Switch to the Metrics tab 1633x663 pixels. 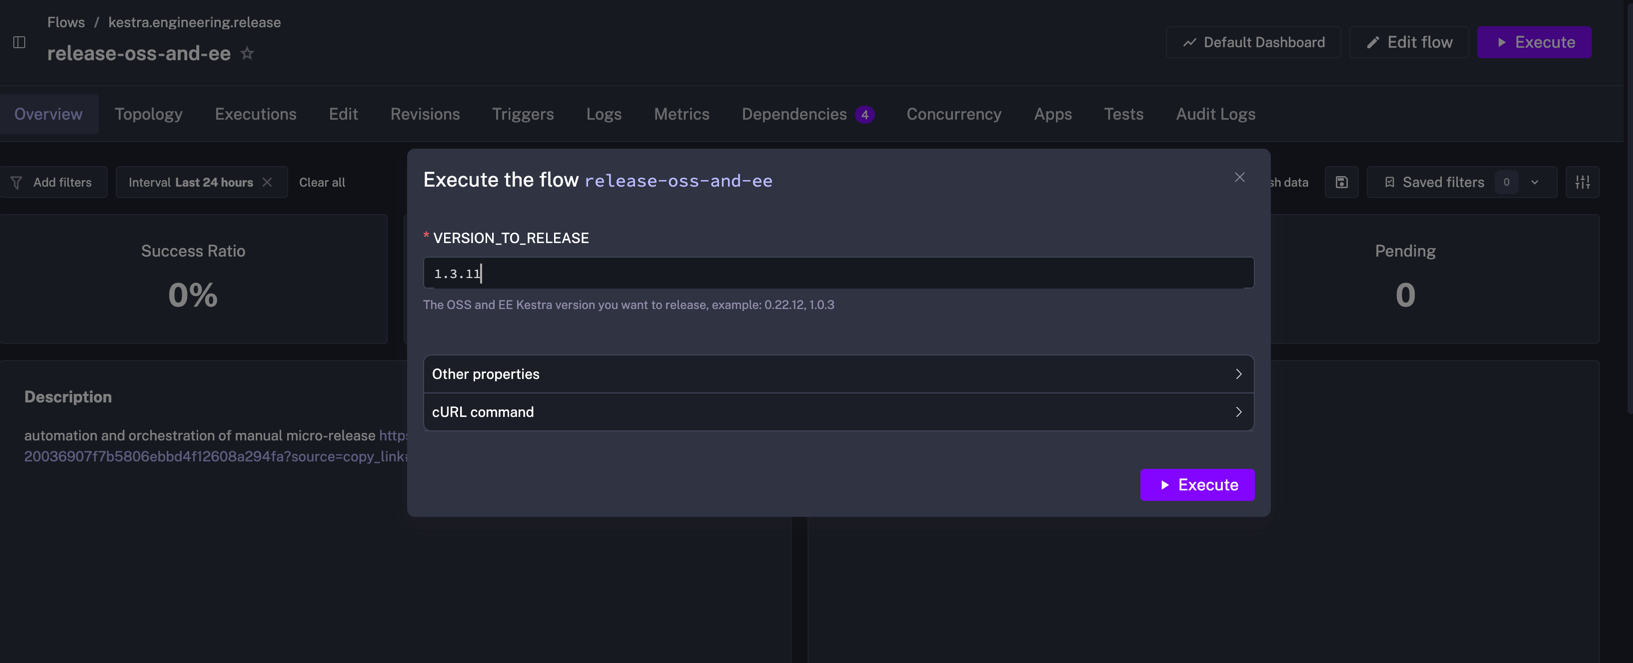pos(681,114)
